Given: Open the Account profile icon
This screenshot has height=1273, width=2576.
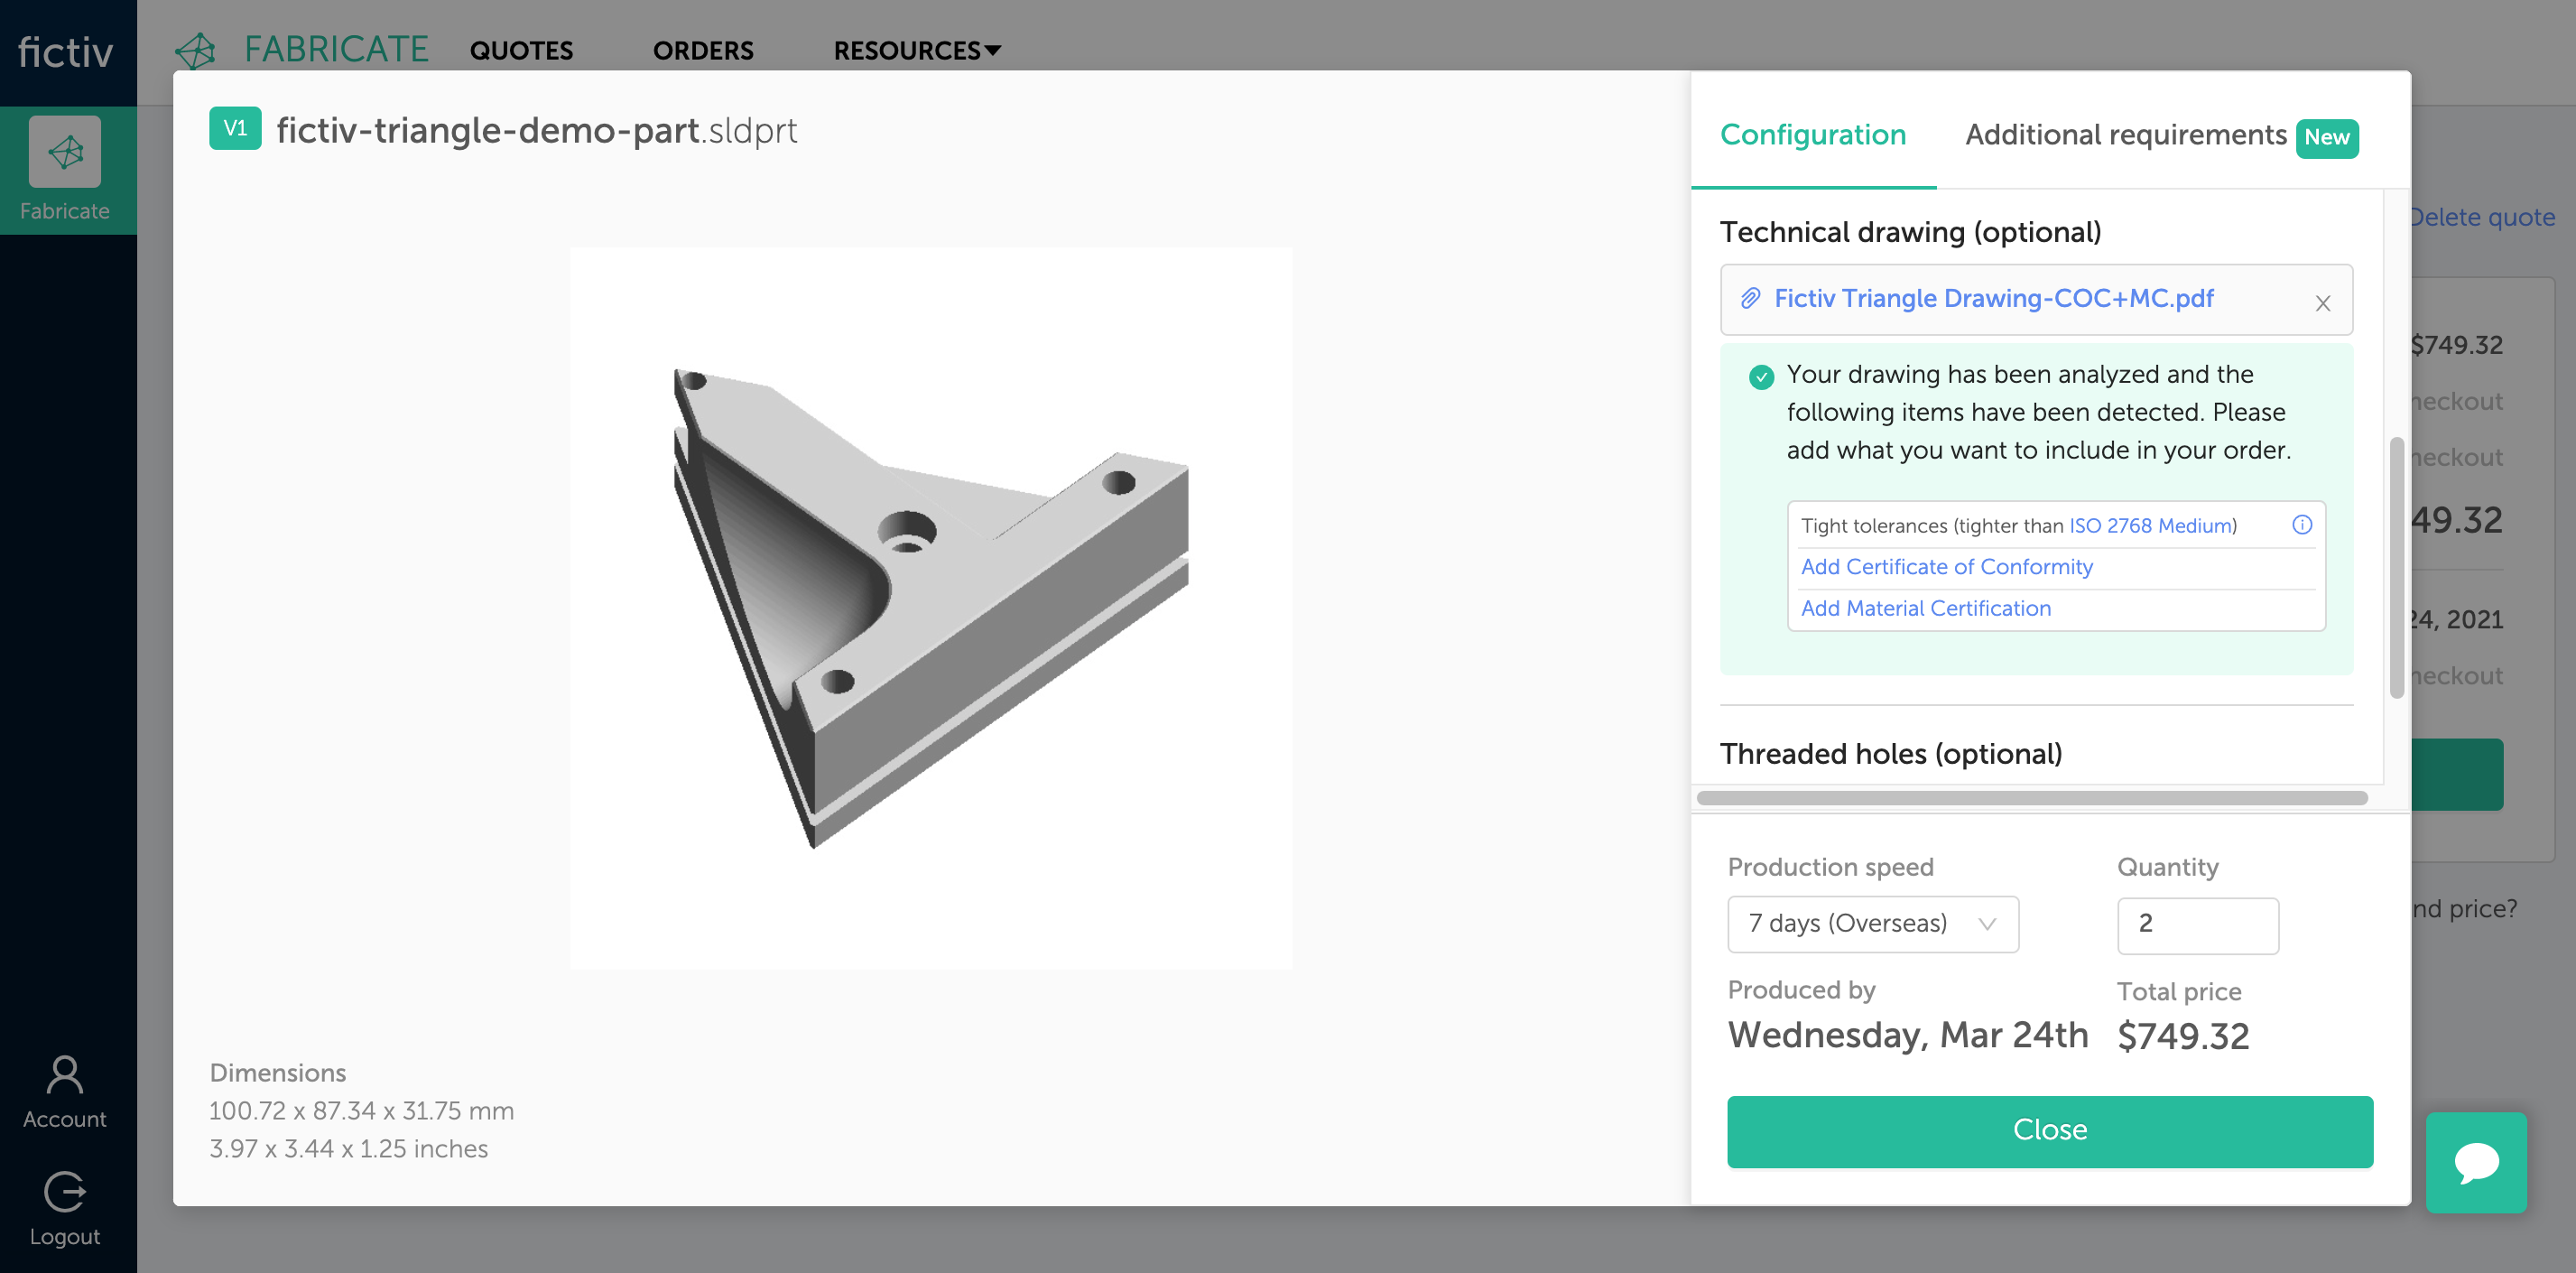Looking at the screenshot, I should click(x=65, y=1075).
